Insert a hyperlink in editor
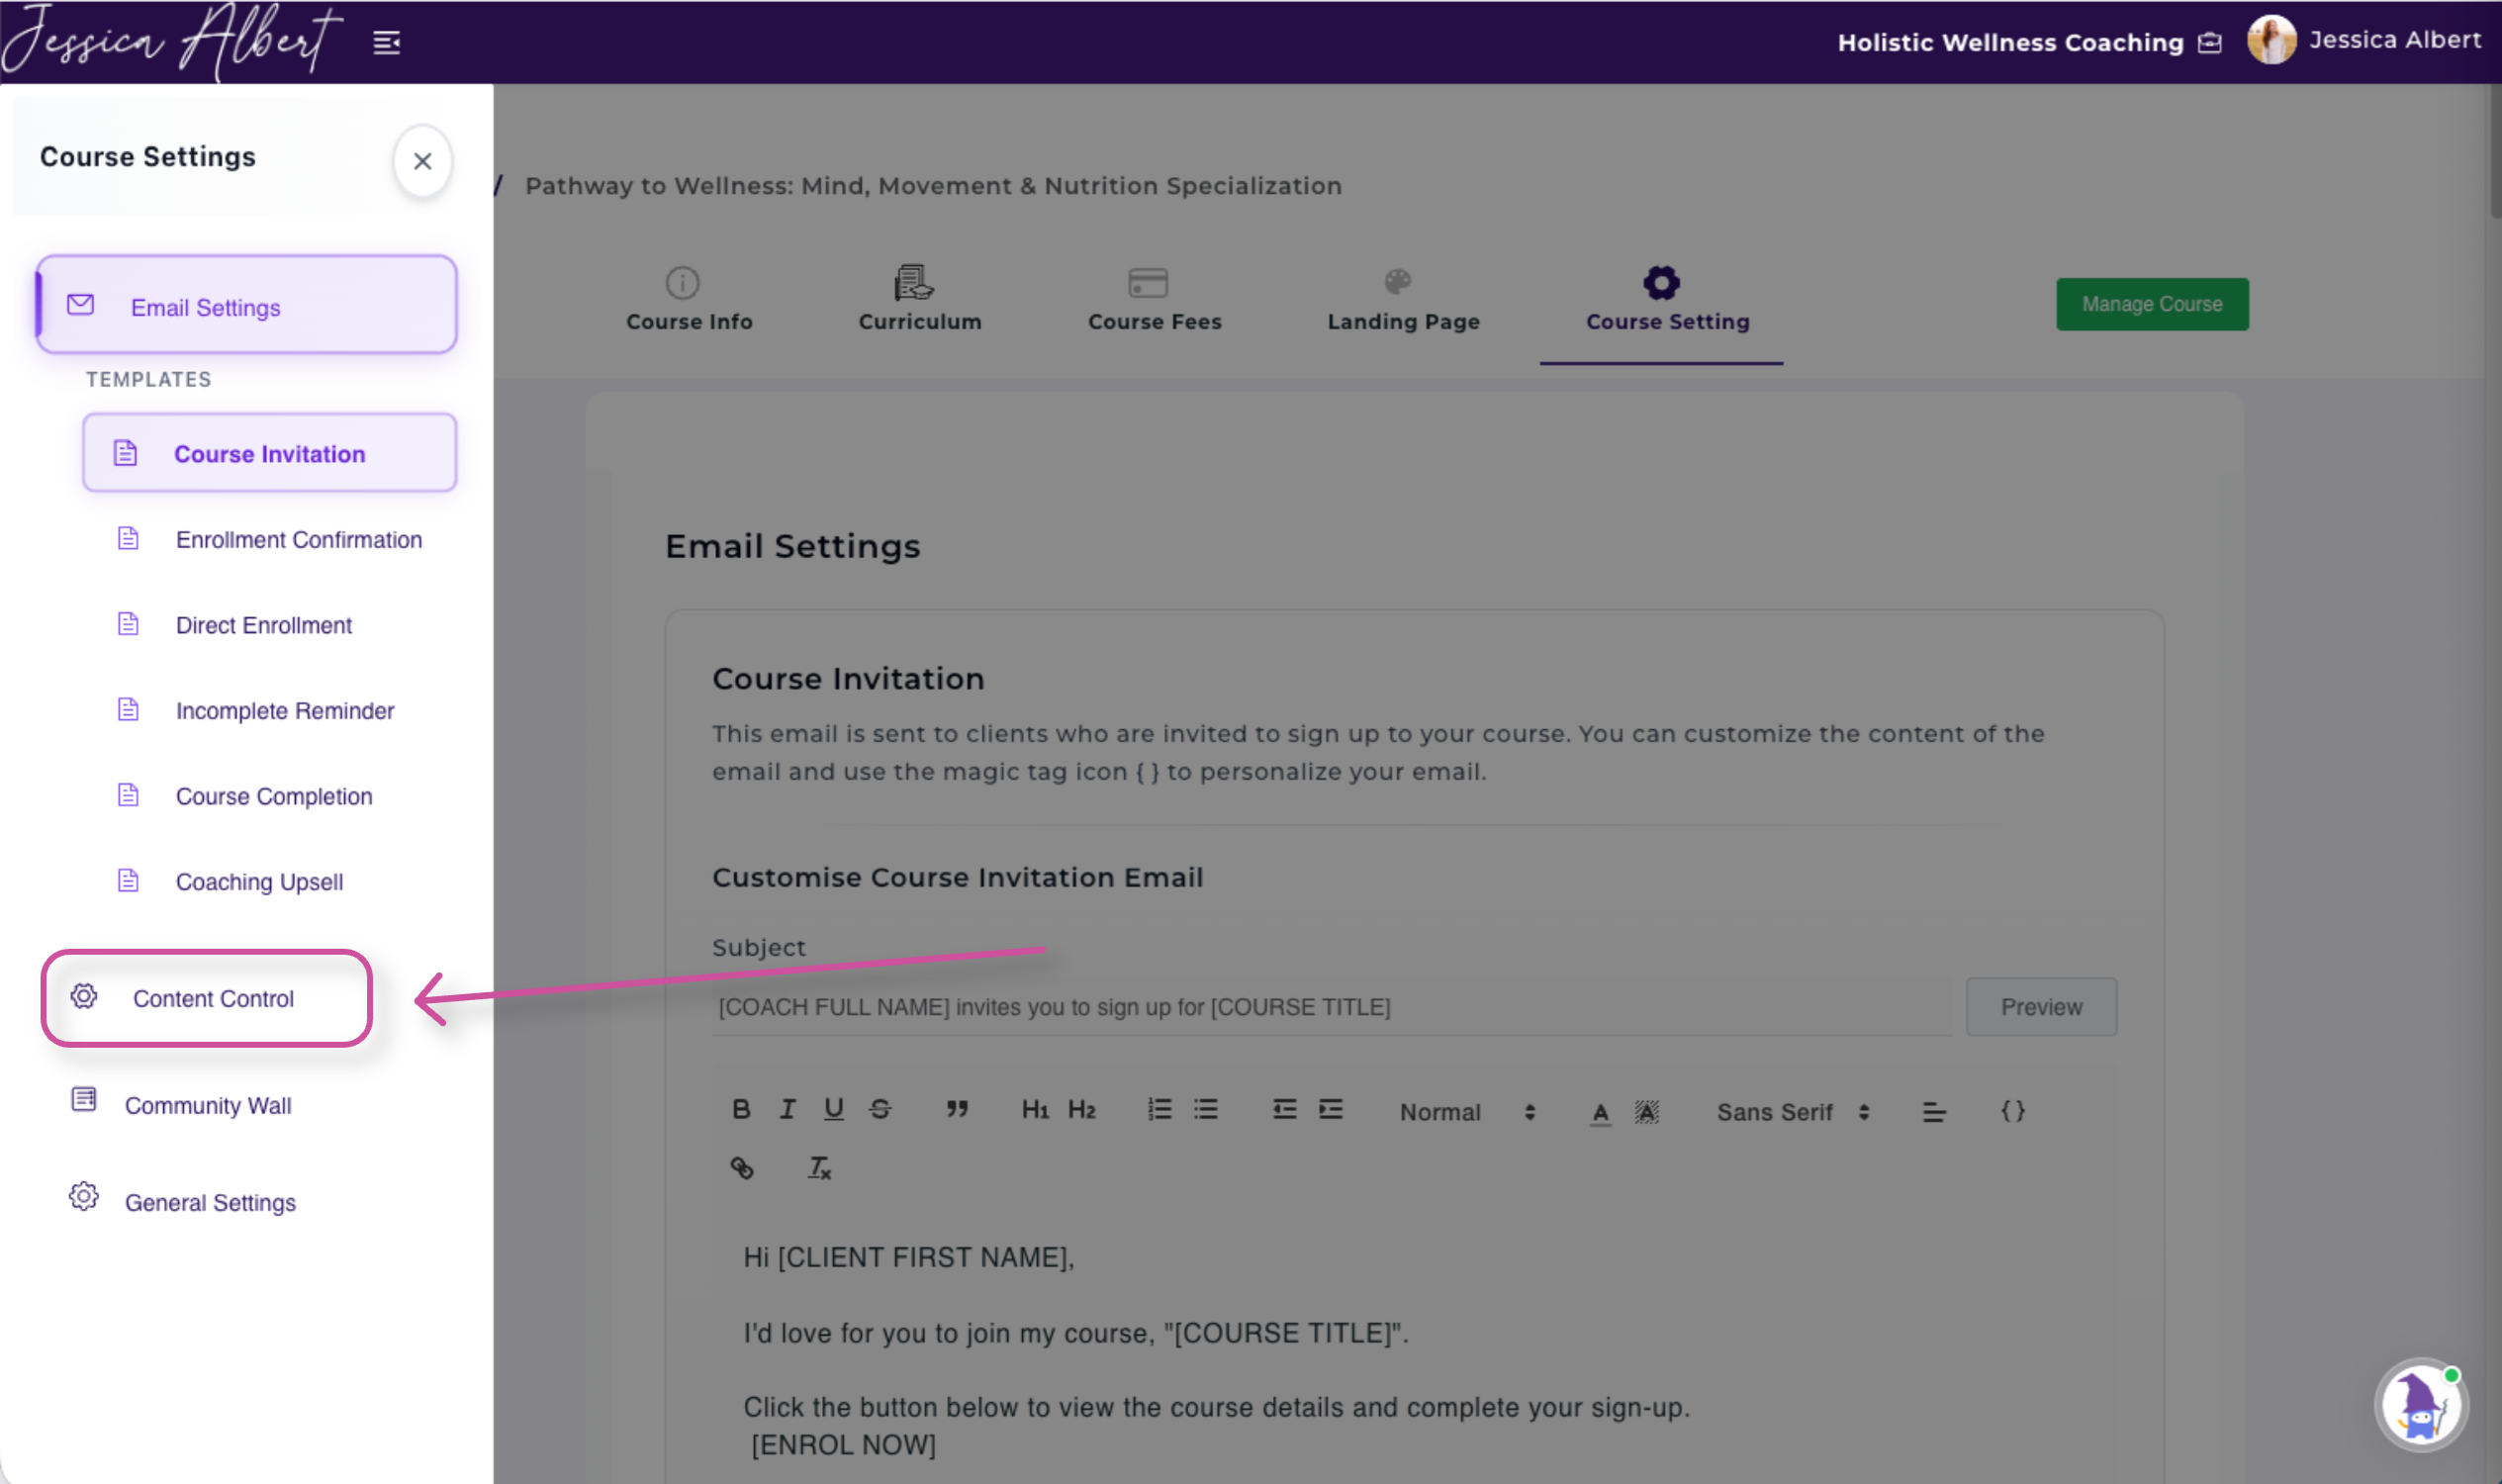The image size is (2502, 1484). [741, 1167]
